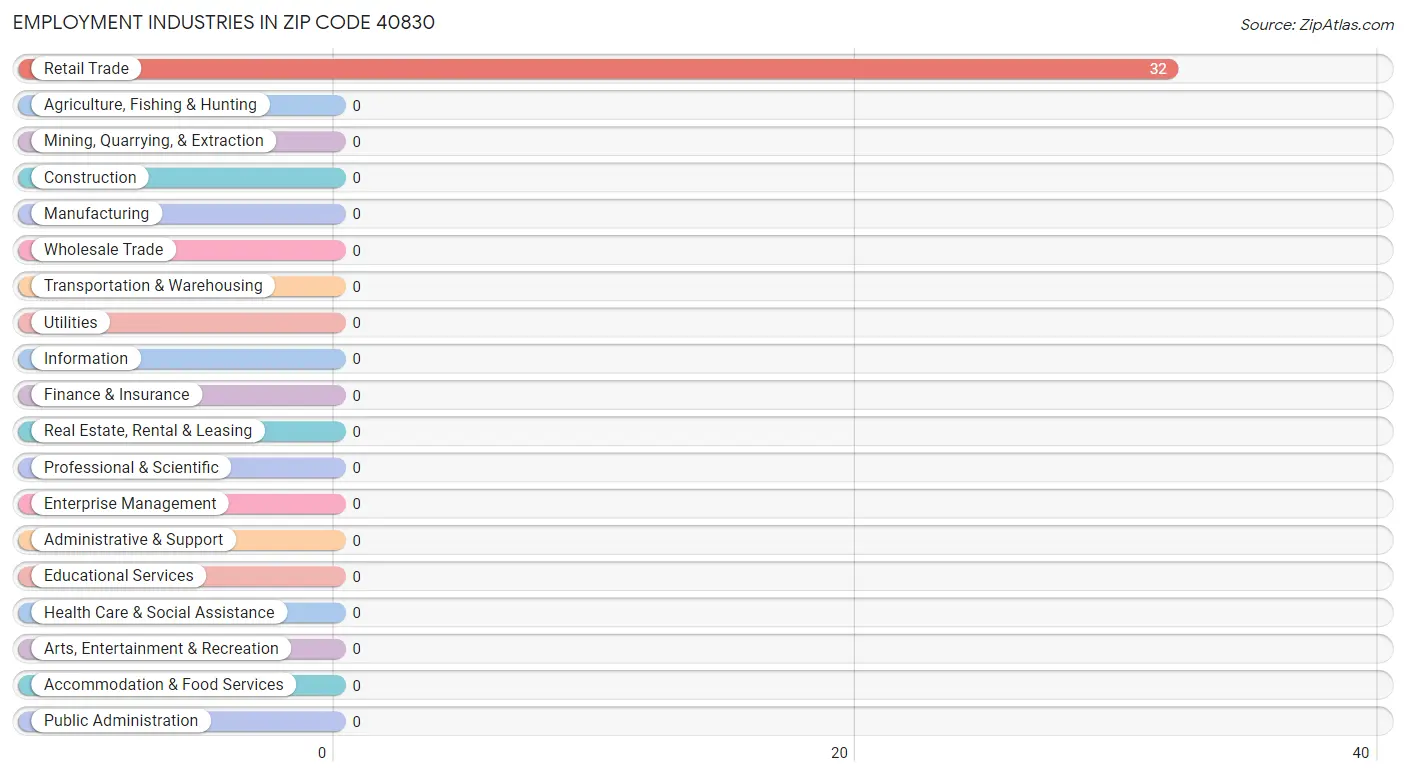1406x776 pixels.
Task: Click the Retail Trade bar label
Action: [x=86, y=69]
